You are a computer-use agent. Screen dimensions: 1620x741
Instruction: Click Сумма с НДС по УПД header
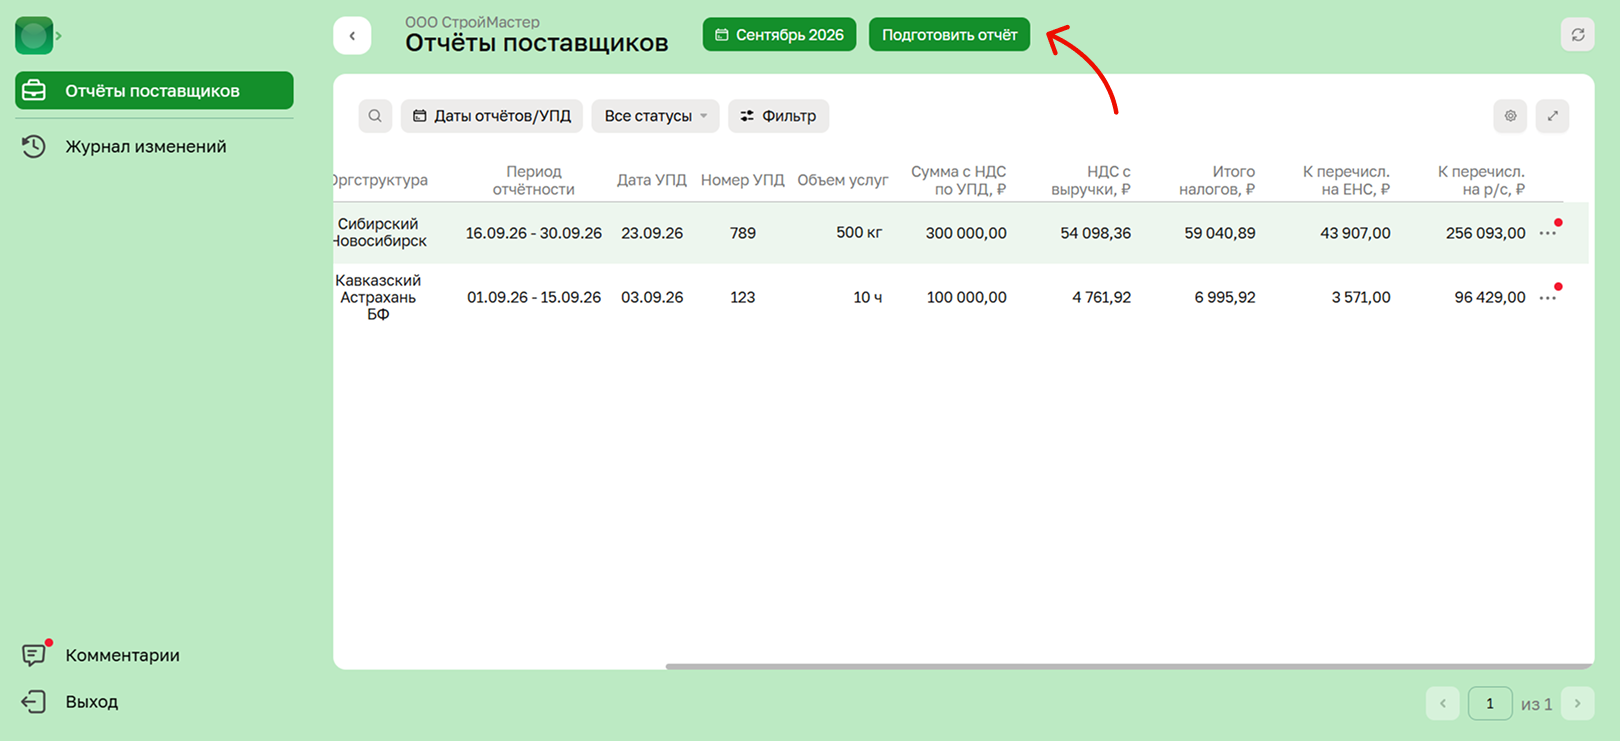[958, 180]
